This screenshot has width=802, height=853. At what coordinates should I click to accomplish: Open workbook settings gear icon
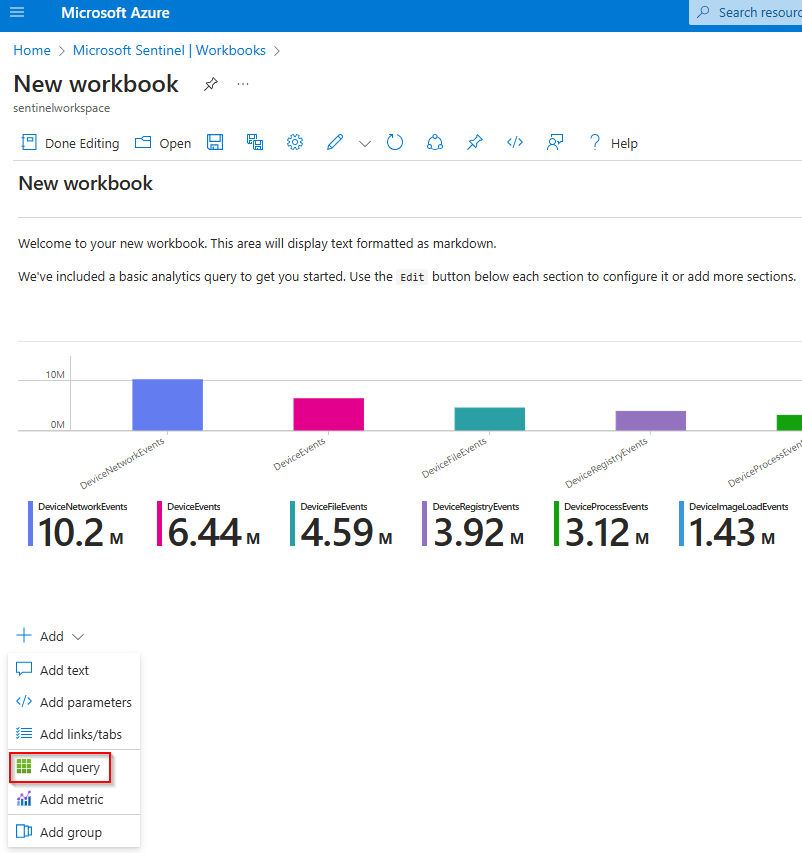(x=295, y=143)
